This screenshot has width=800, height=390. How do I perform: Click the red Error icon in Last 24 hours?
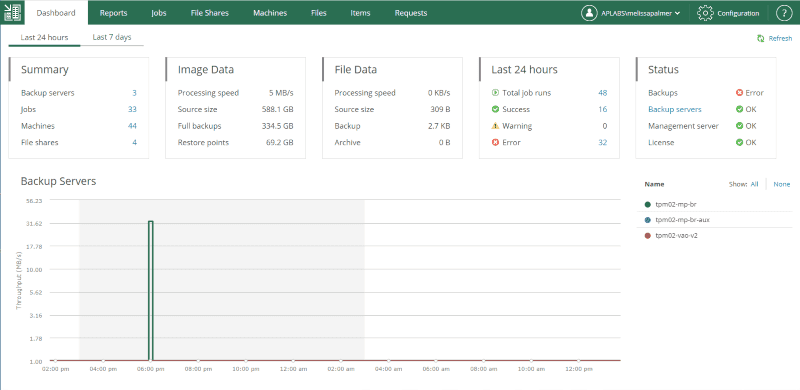point(495,142)
